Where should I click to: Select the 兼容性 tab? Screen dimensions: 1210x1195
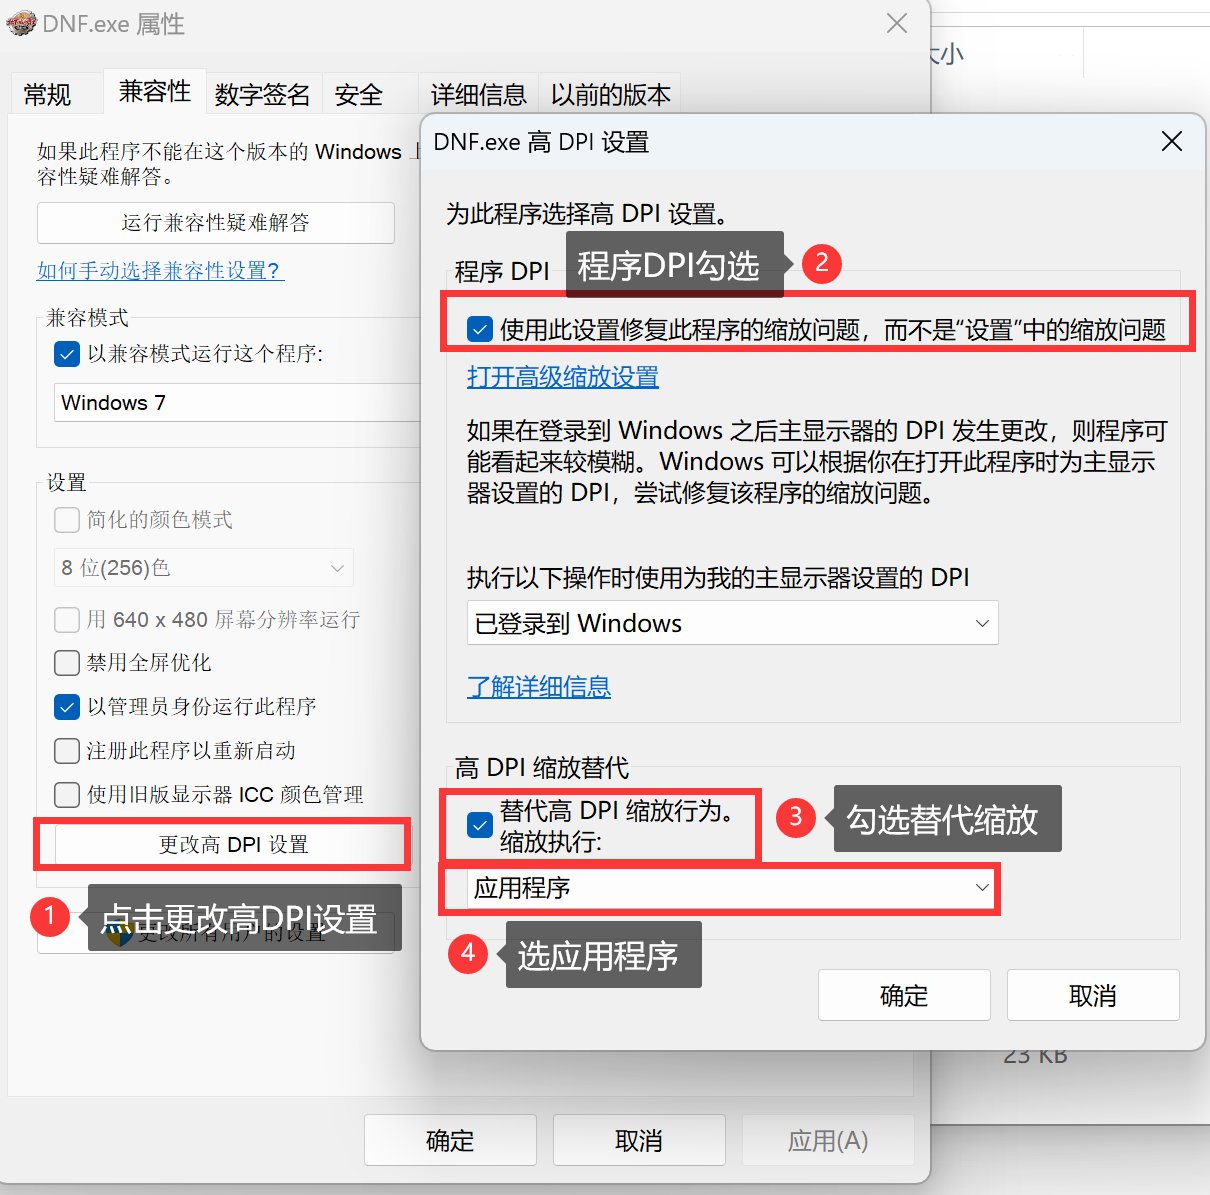[x=155, y=92]
